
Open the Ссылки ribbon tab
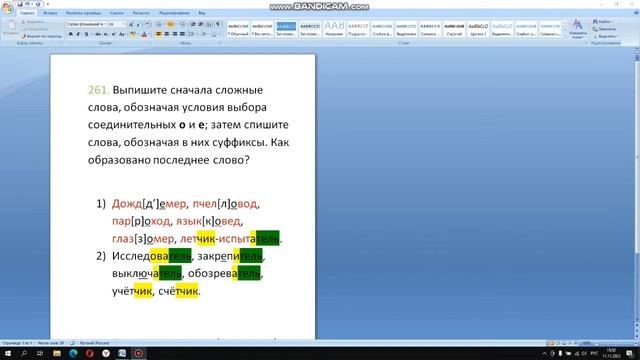coord(116,13)
